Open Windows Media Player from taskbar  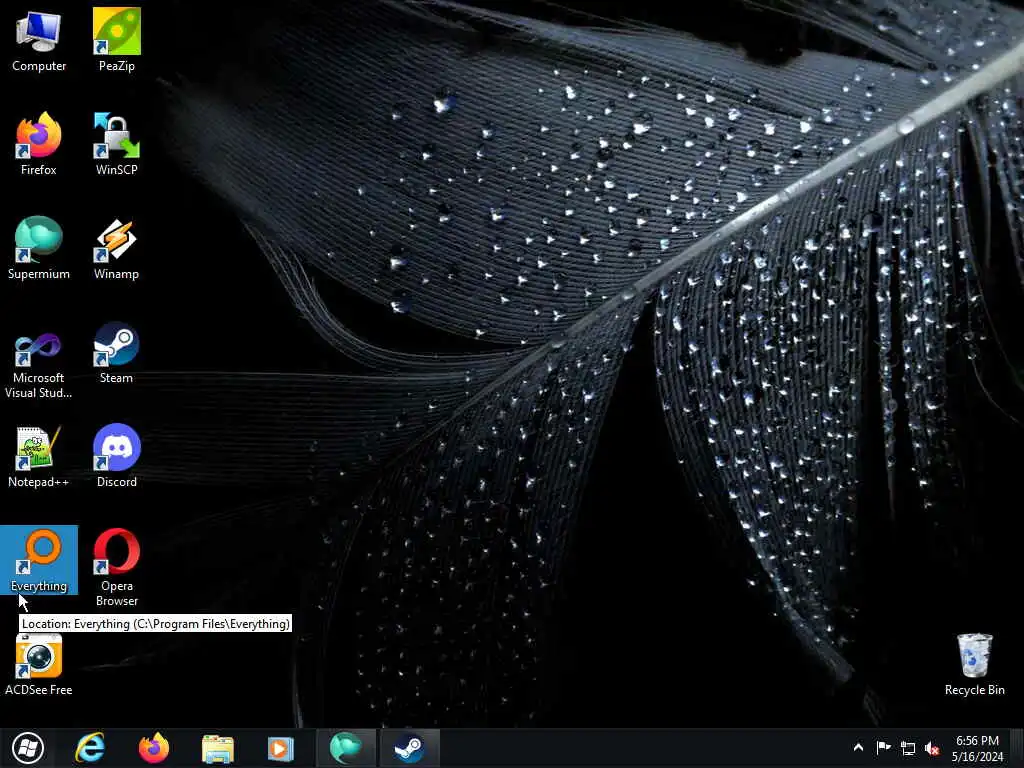tap(281, 748)
